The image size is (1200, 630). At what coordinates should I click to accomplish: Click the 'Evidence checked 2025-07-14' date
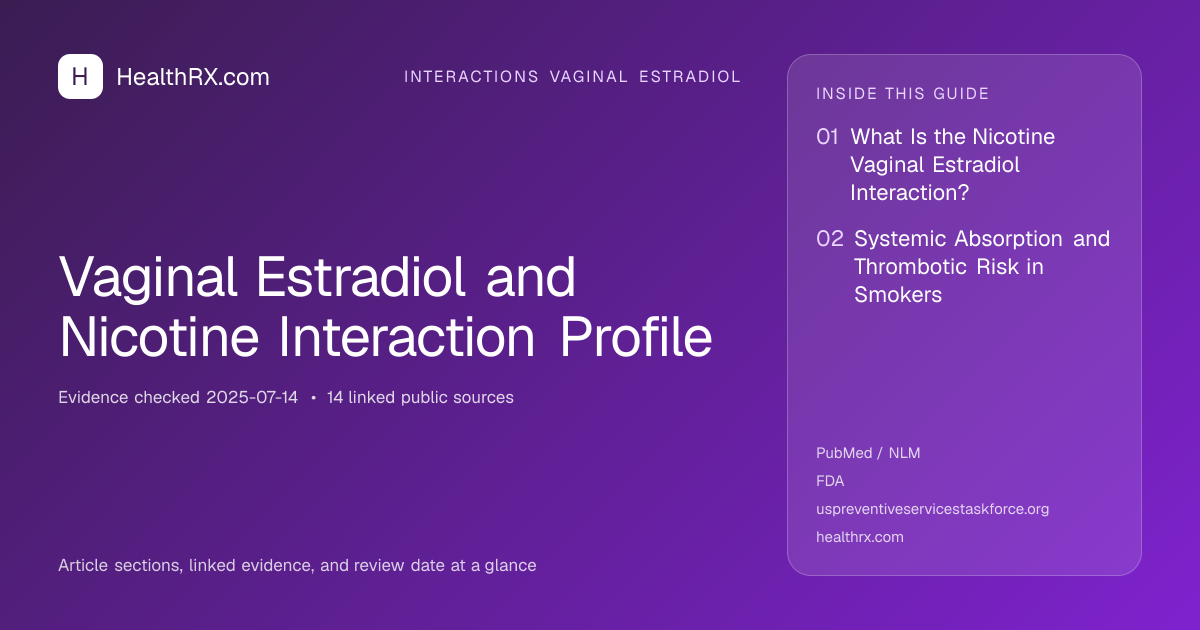[178, 397]
